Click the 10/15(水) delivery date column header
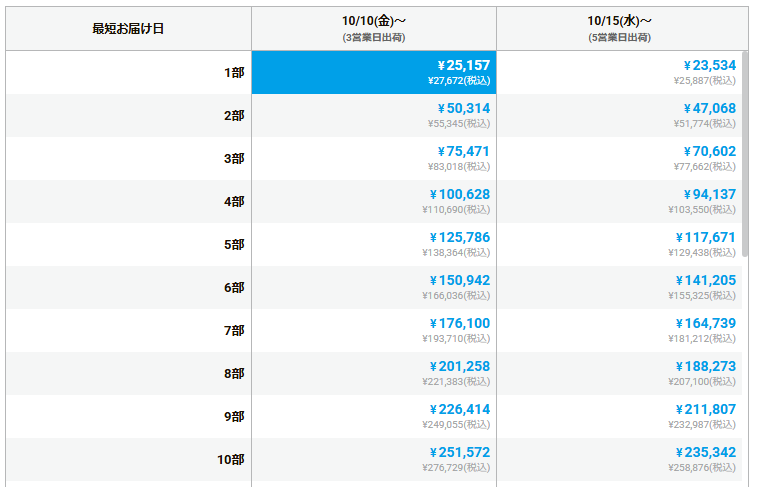 619,28
